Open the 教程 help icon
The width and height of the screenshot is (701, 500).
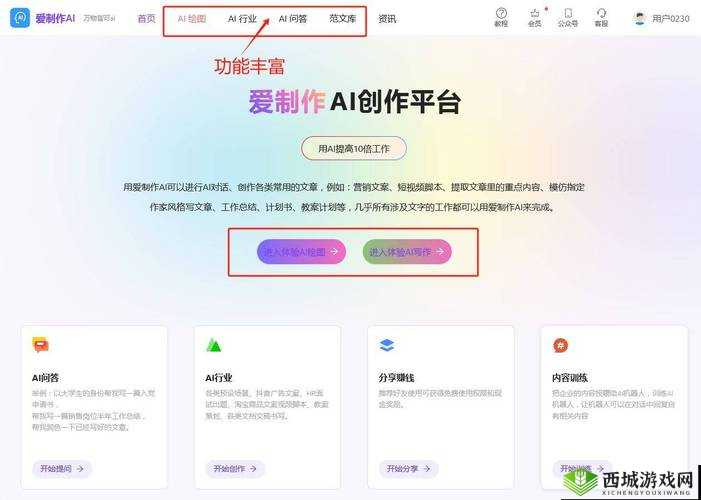(502, 13)
